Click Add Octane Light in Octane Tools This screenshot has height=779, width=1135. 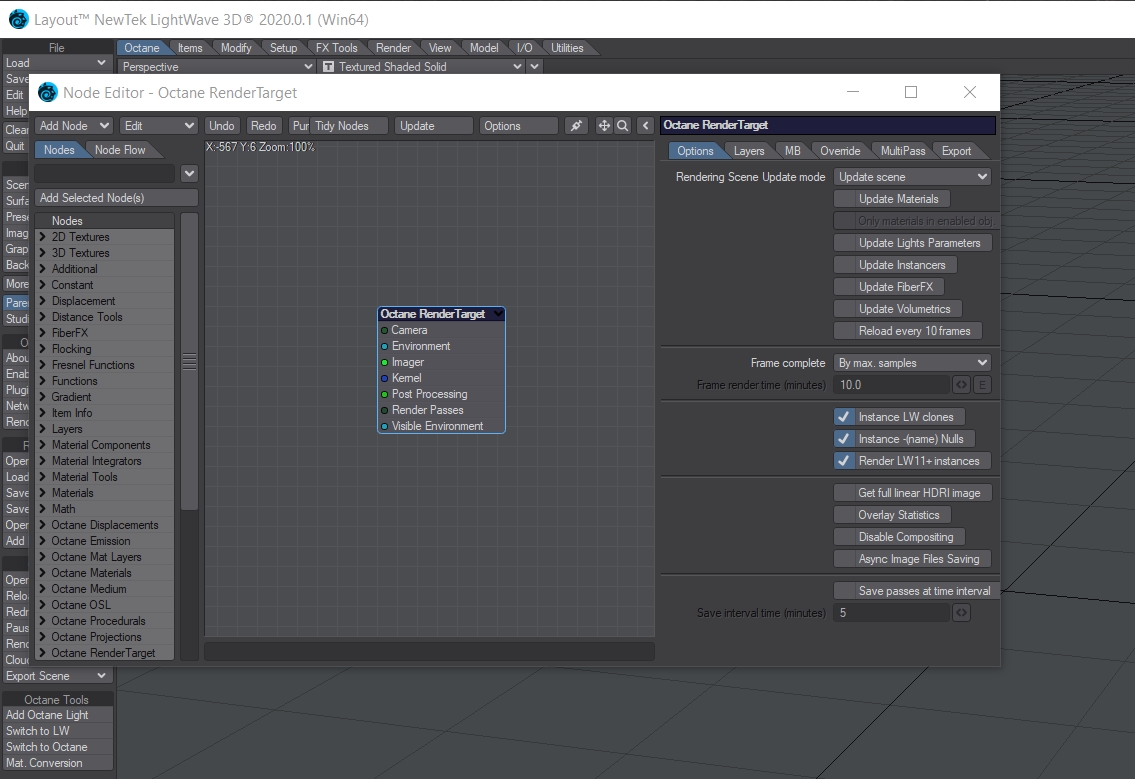point(57,715)
